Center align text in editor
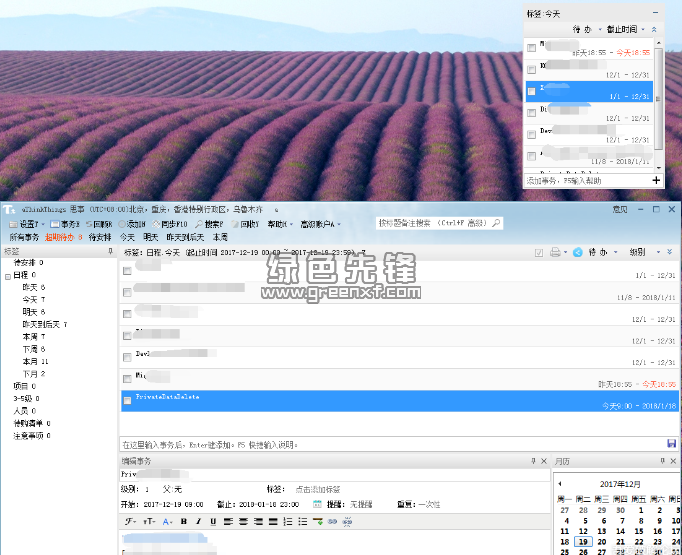 click(x=243, y=522)
